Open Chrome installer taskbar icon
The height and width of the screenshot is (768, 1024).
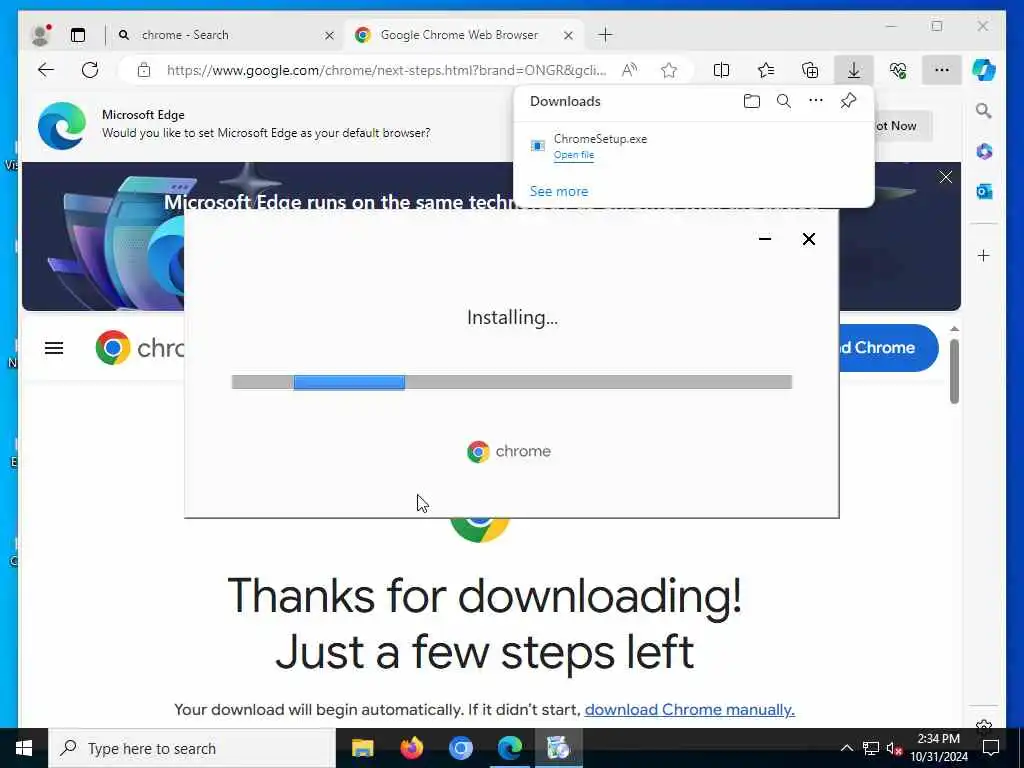pyautogui.click(x=558, y=748)
